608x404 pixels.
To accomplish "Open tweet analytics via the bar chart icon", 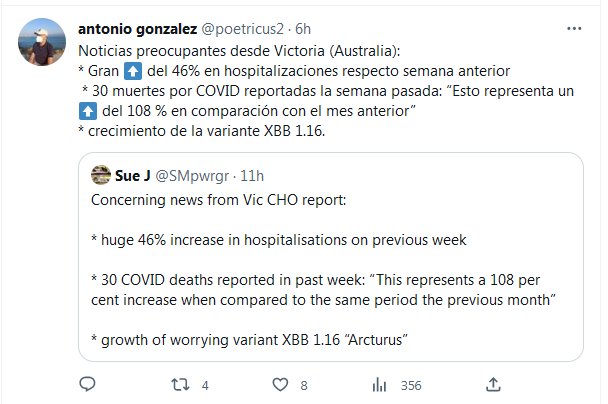I will 379,383.
